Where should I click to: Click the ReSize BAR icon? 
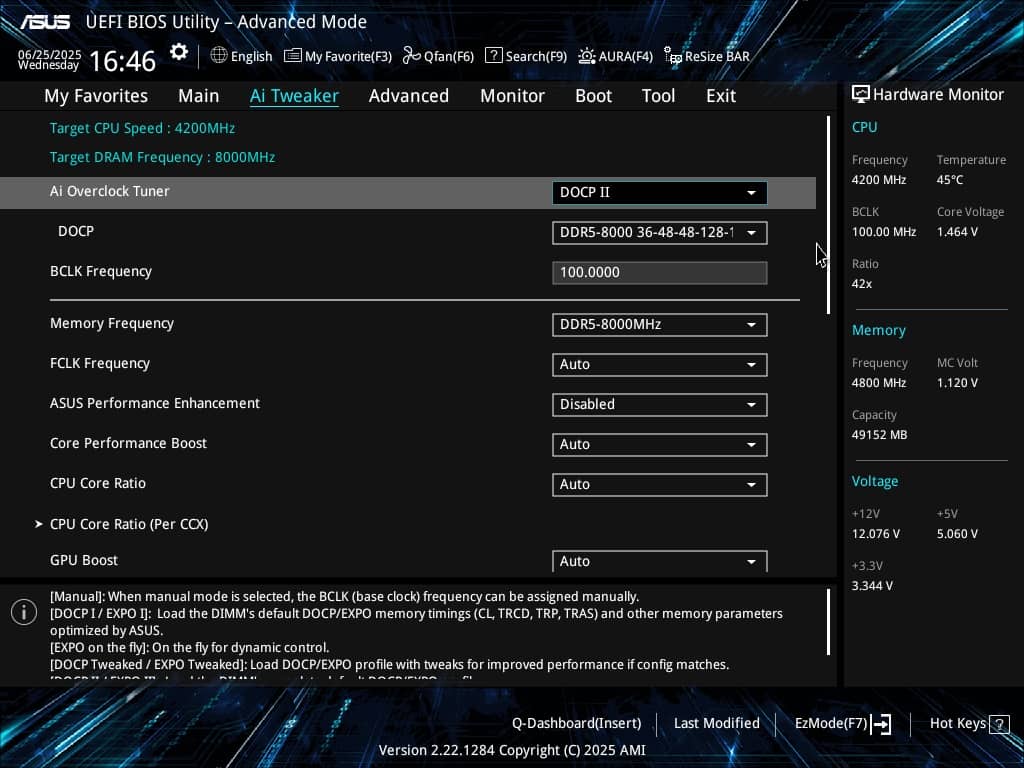pyautogui.click(x=673, y=56)
